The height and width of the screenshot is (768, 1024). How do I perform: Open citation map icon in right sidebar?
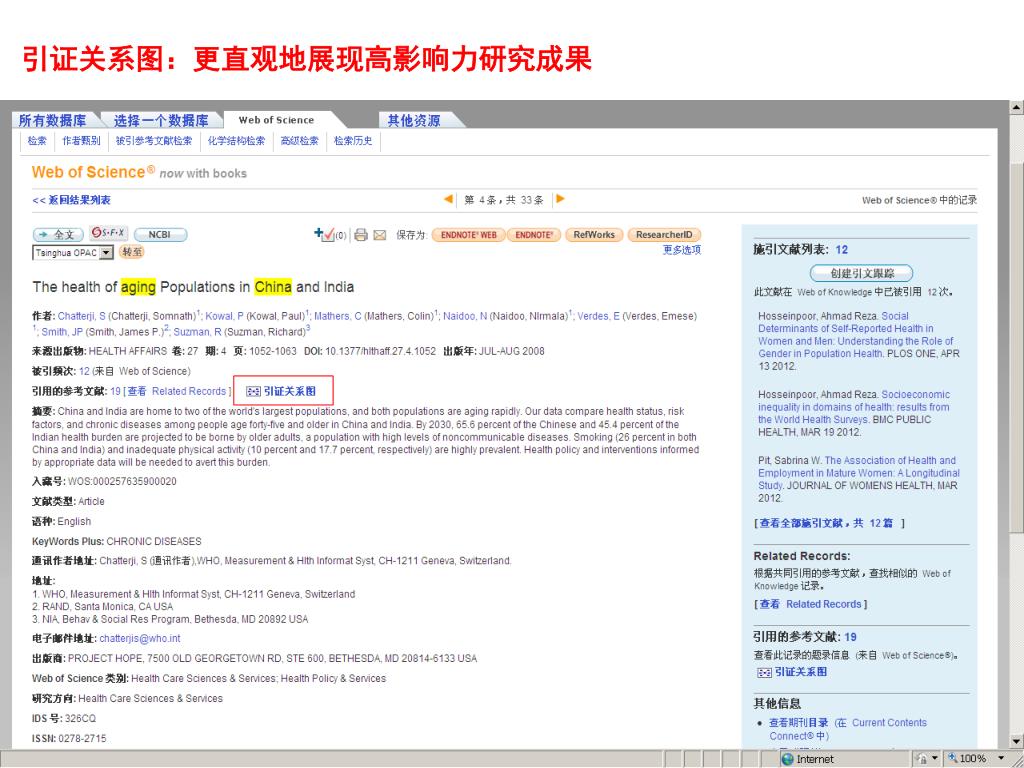coord(764,672)
